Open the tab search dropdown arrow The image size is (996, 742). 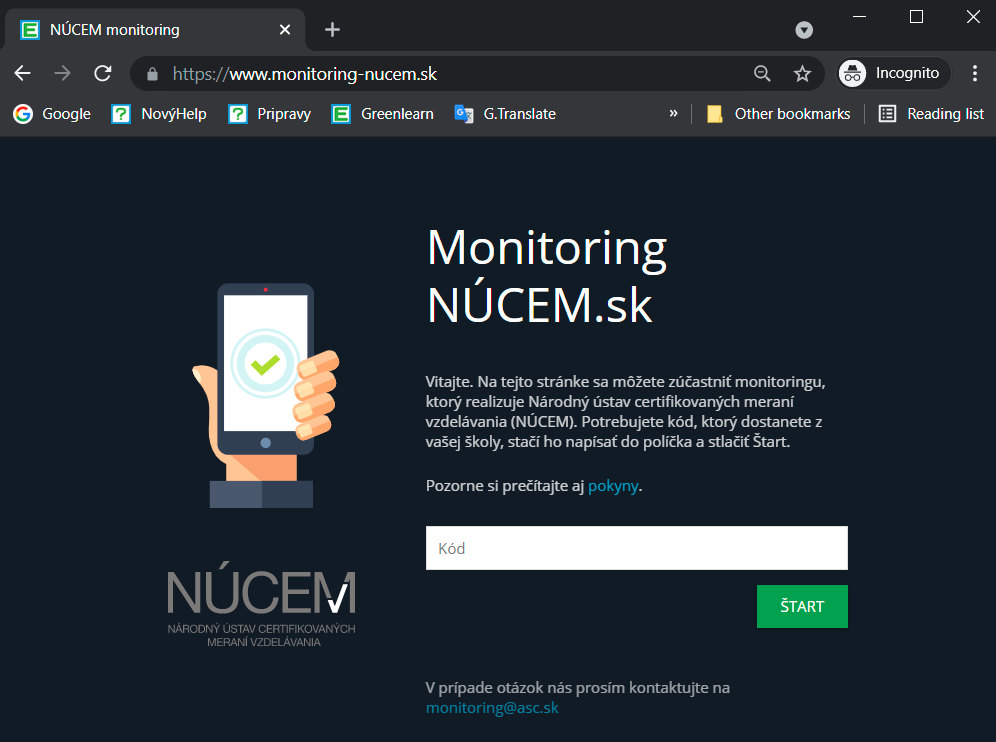(804, 30)
